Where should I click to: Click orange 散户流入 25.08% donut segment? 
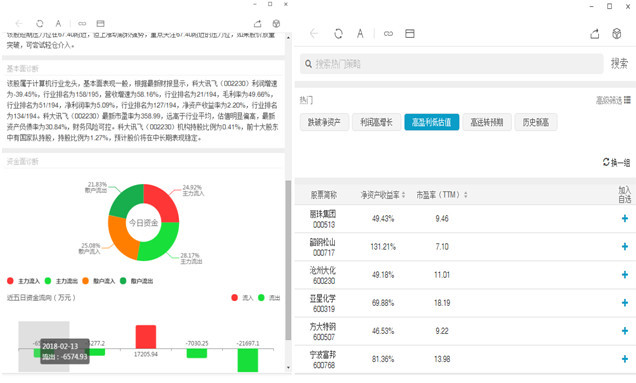point(121,239)
